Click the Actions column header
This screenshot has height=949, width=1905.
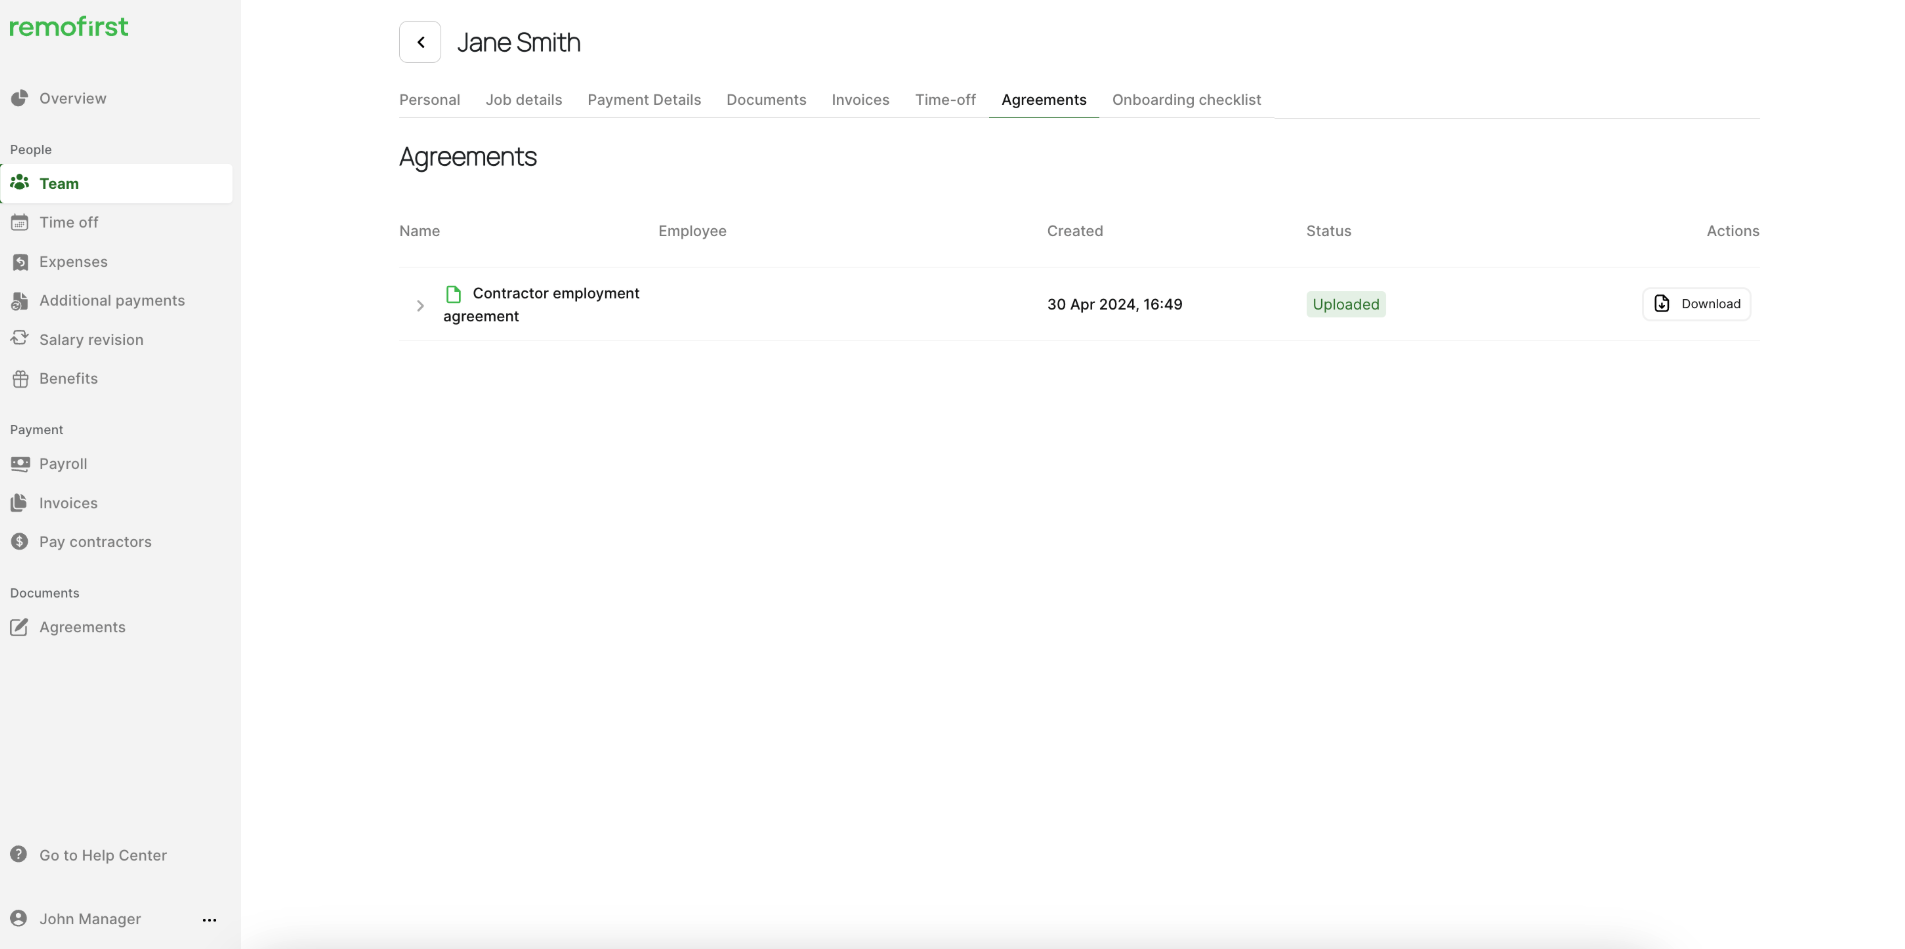point(1733,231)
